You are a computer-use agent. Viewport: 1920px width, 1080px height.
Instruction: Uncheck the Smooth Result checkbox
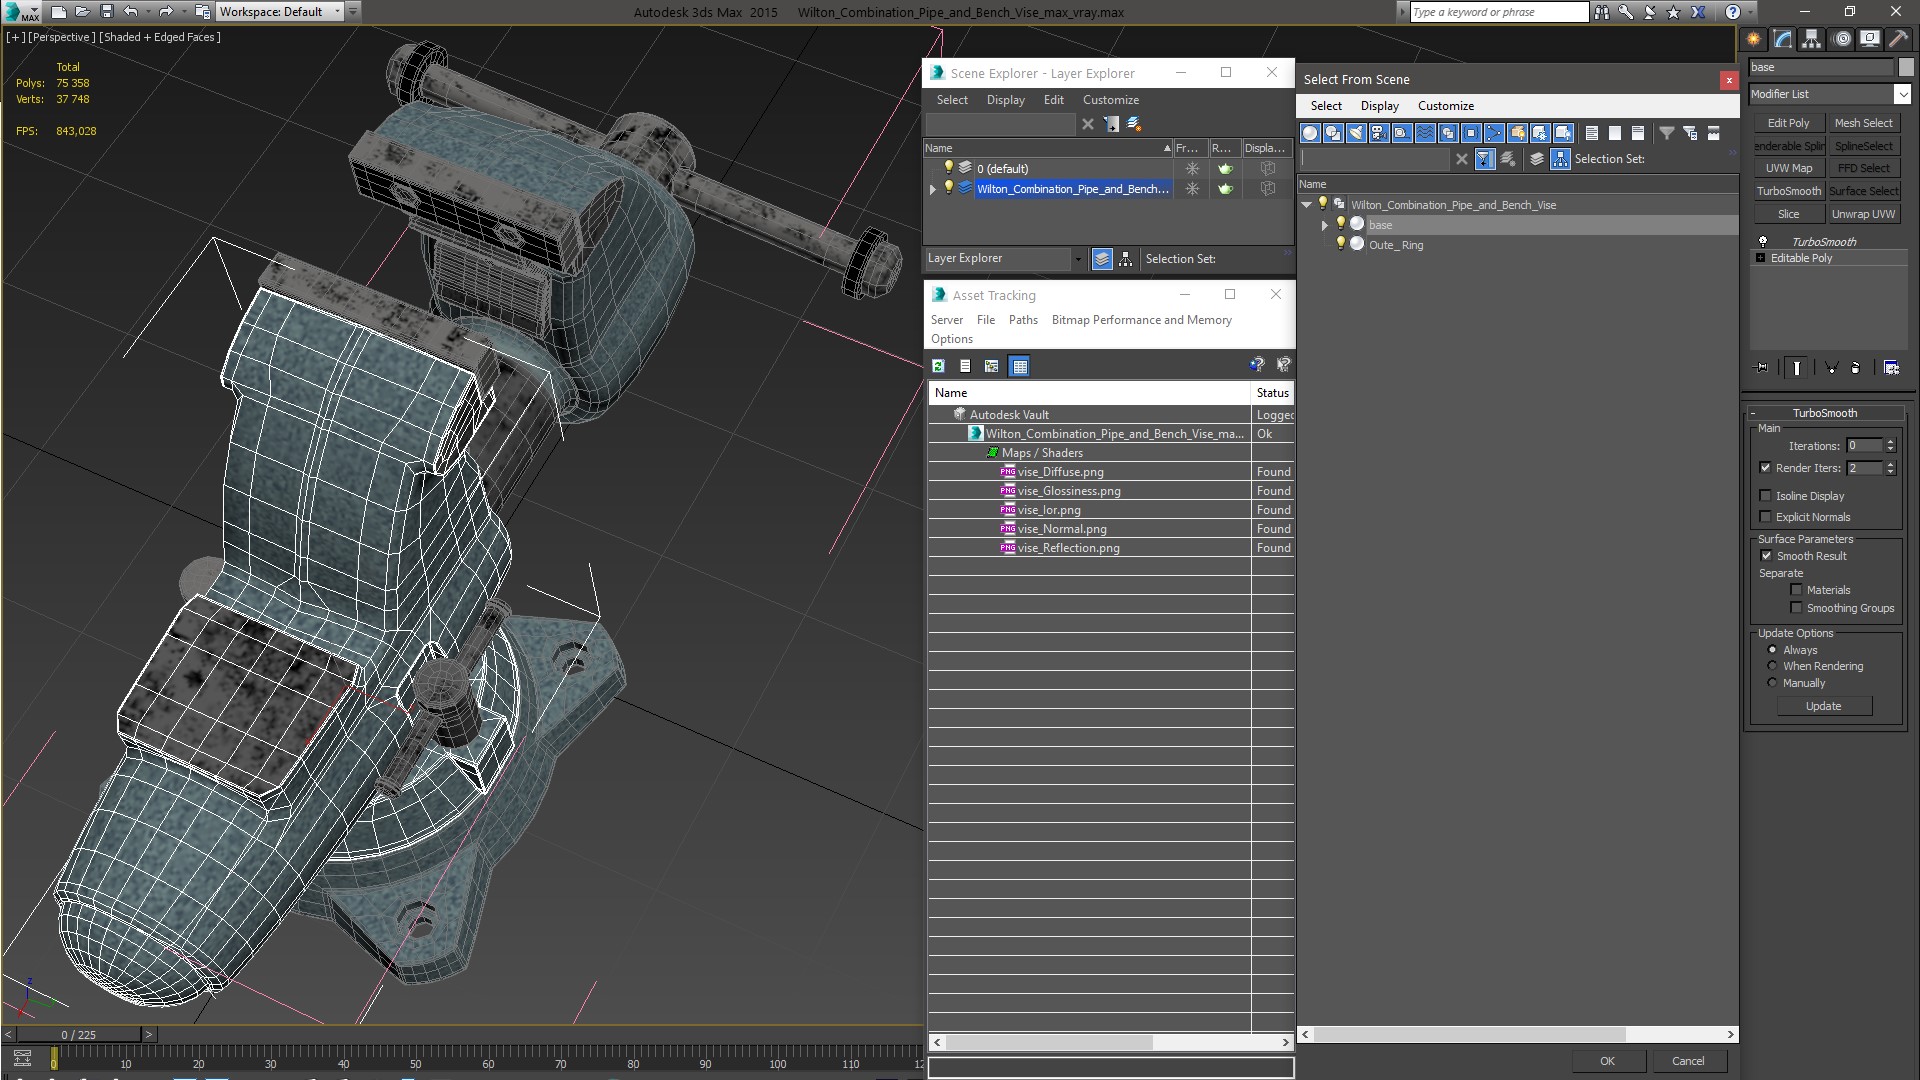tap(1766, 556)
